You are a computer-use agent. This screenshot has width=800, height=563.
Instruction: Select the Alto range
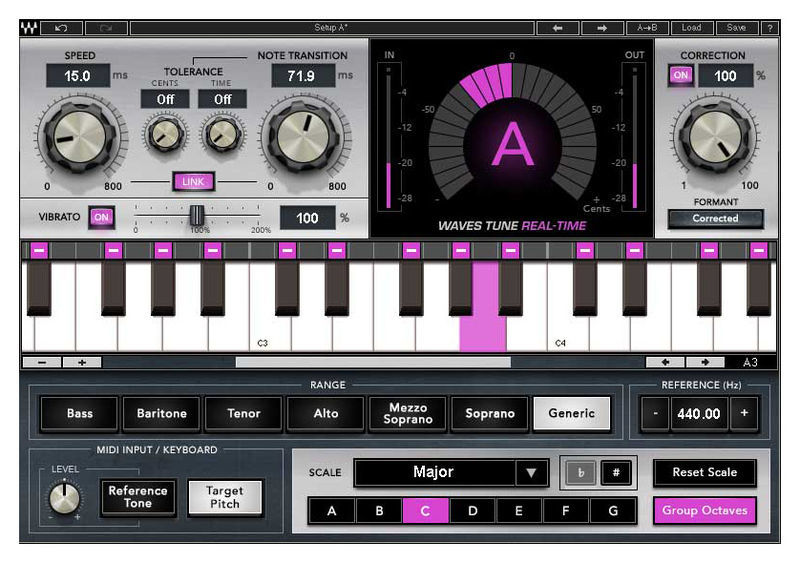326,413
